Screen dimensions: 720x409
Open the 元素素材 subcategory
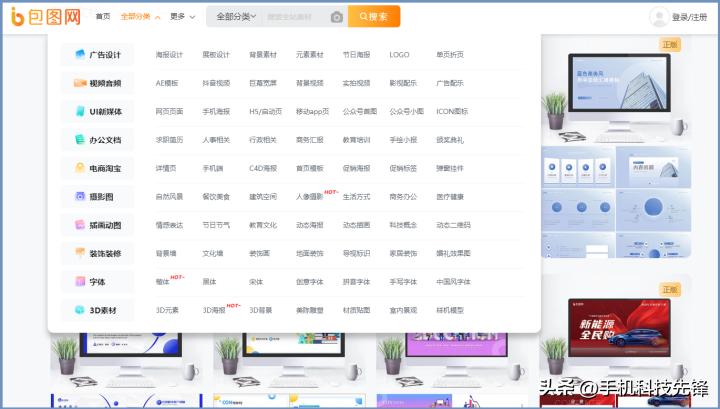309,55
